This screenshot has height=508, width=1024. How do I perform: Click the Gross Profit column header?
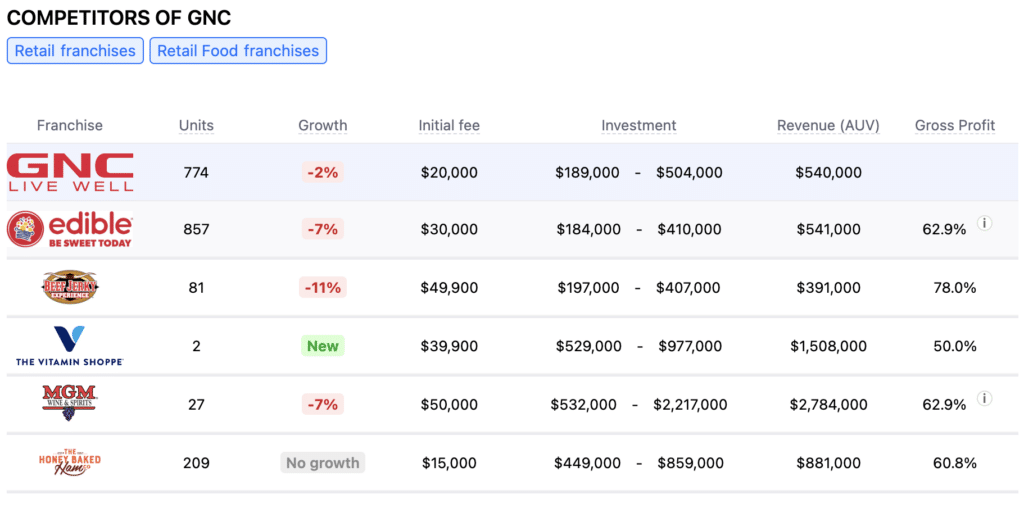pos(955,125)
